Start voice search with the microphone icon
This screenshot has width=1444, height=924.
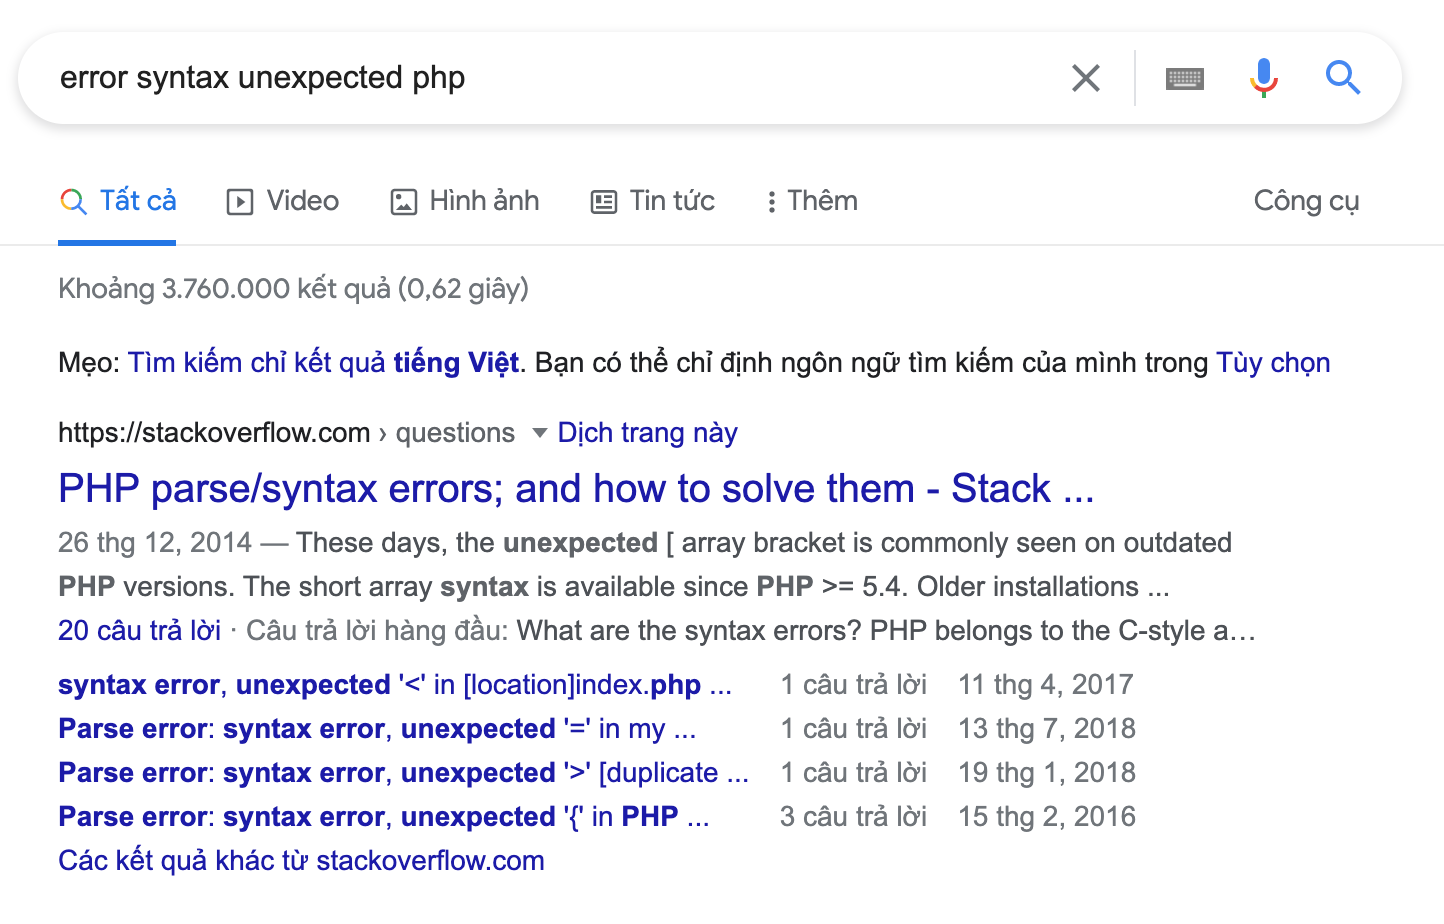click(1264, 78)
